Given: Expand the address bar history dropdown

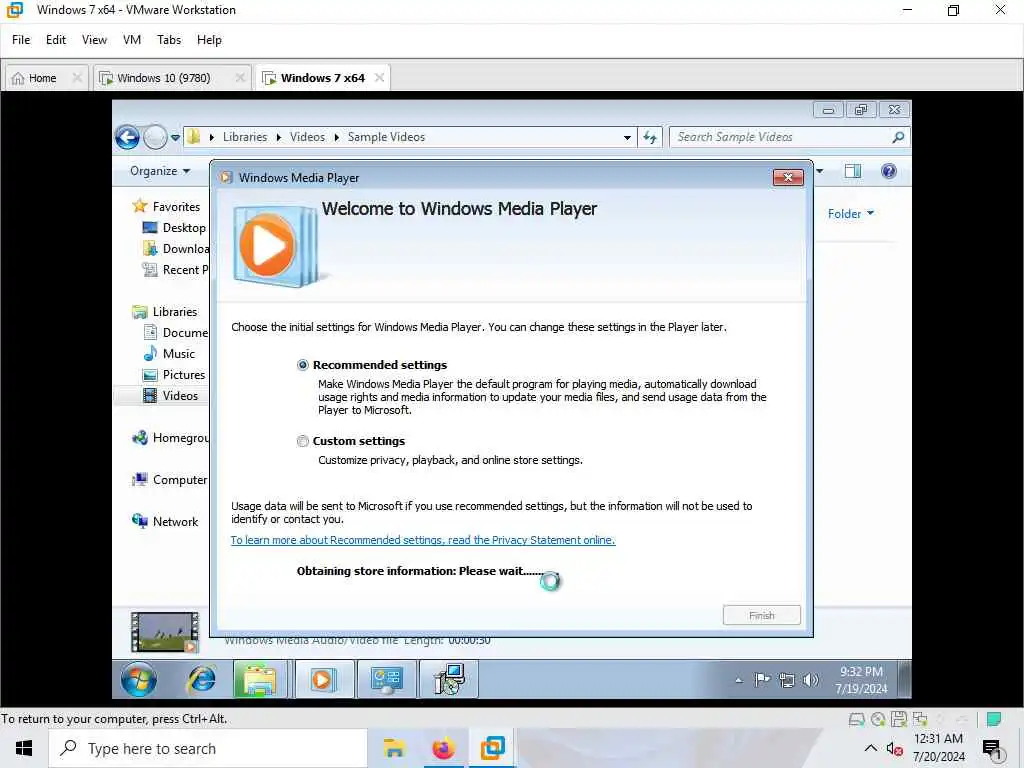Looking at the screenshot, I should [x=627, y=138].
